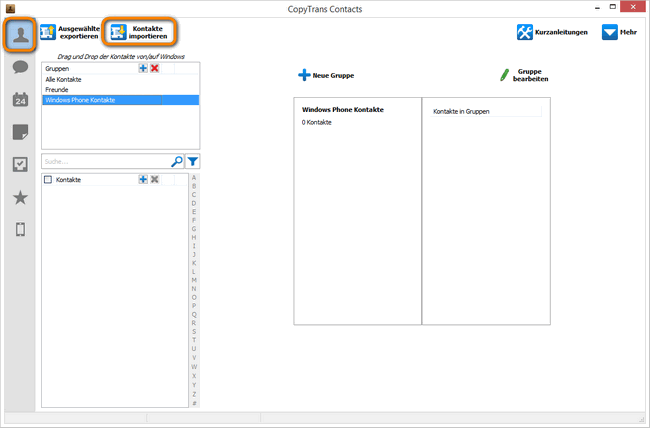
Task: Jump to letter D in alphabet index
Action: (x=194, y=203)
